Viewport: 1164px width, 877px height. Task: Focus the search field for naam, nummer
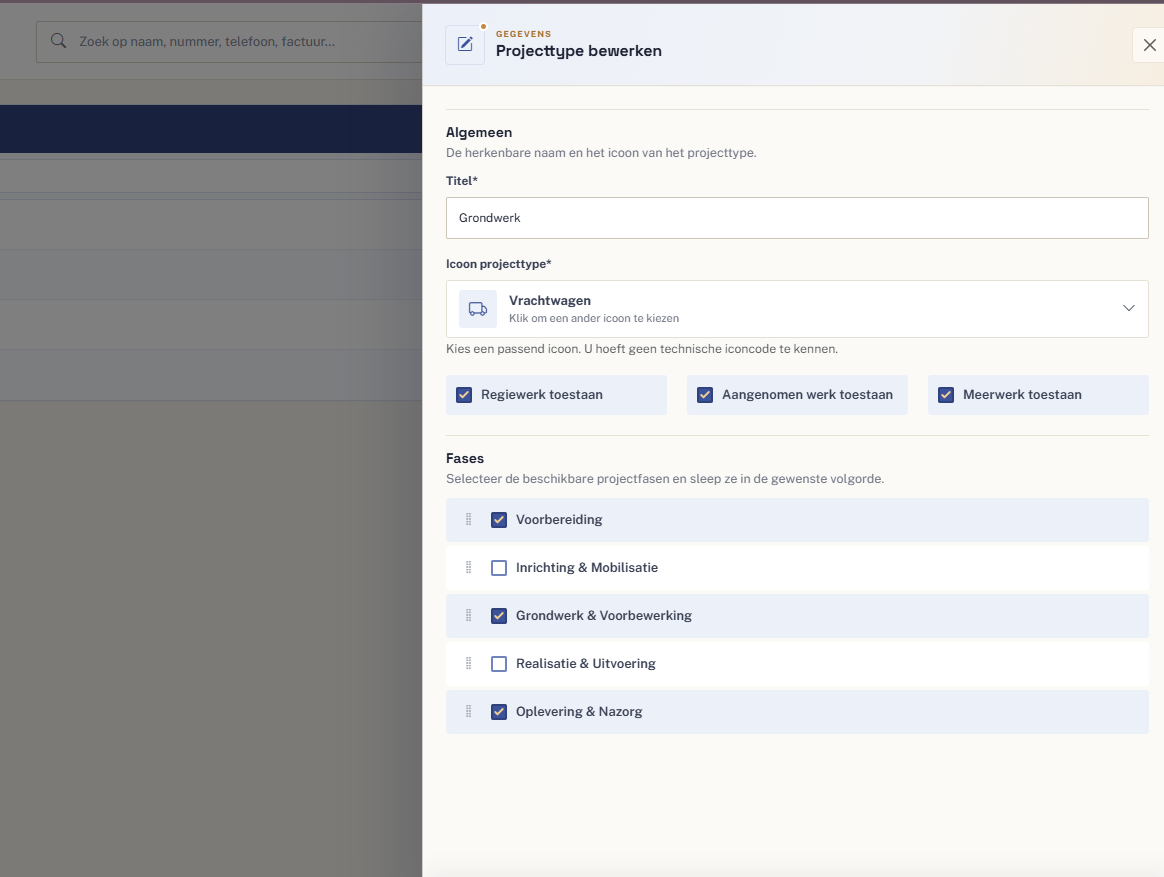point(229,42)
